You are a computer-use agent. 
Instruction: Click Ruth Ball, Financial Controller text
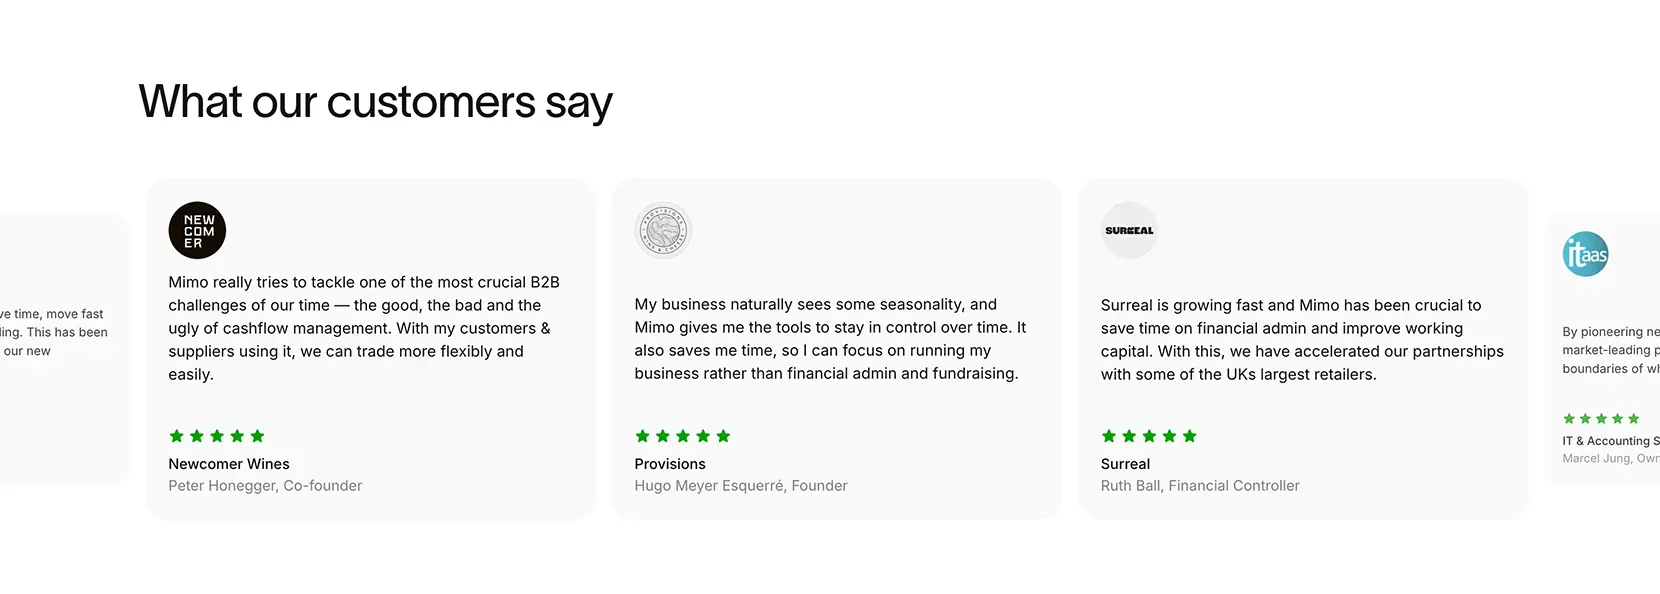1200,486
